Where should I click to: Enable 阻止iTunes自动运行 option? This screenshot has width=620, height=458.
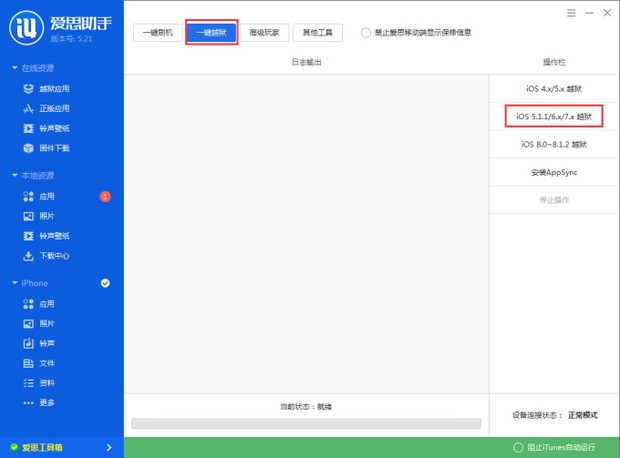point(518,447)
